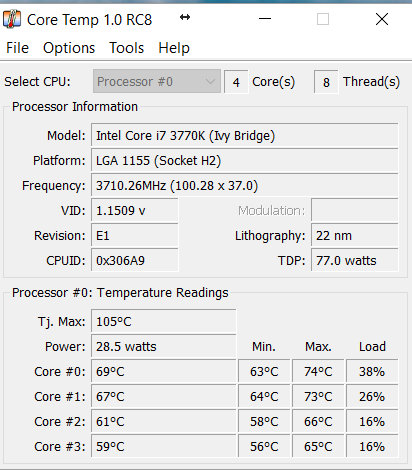Click the VID value 1.1509 v
Viewport: 412px width, 470px height.
click(x=135, y=211)
